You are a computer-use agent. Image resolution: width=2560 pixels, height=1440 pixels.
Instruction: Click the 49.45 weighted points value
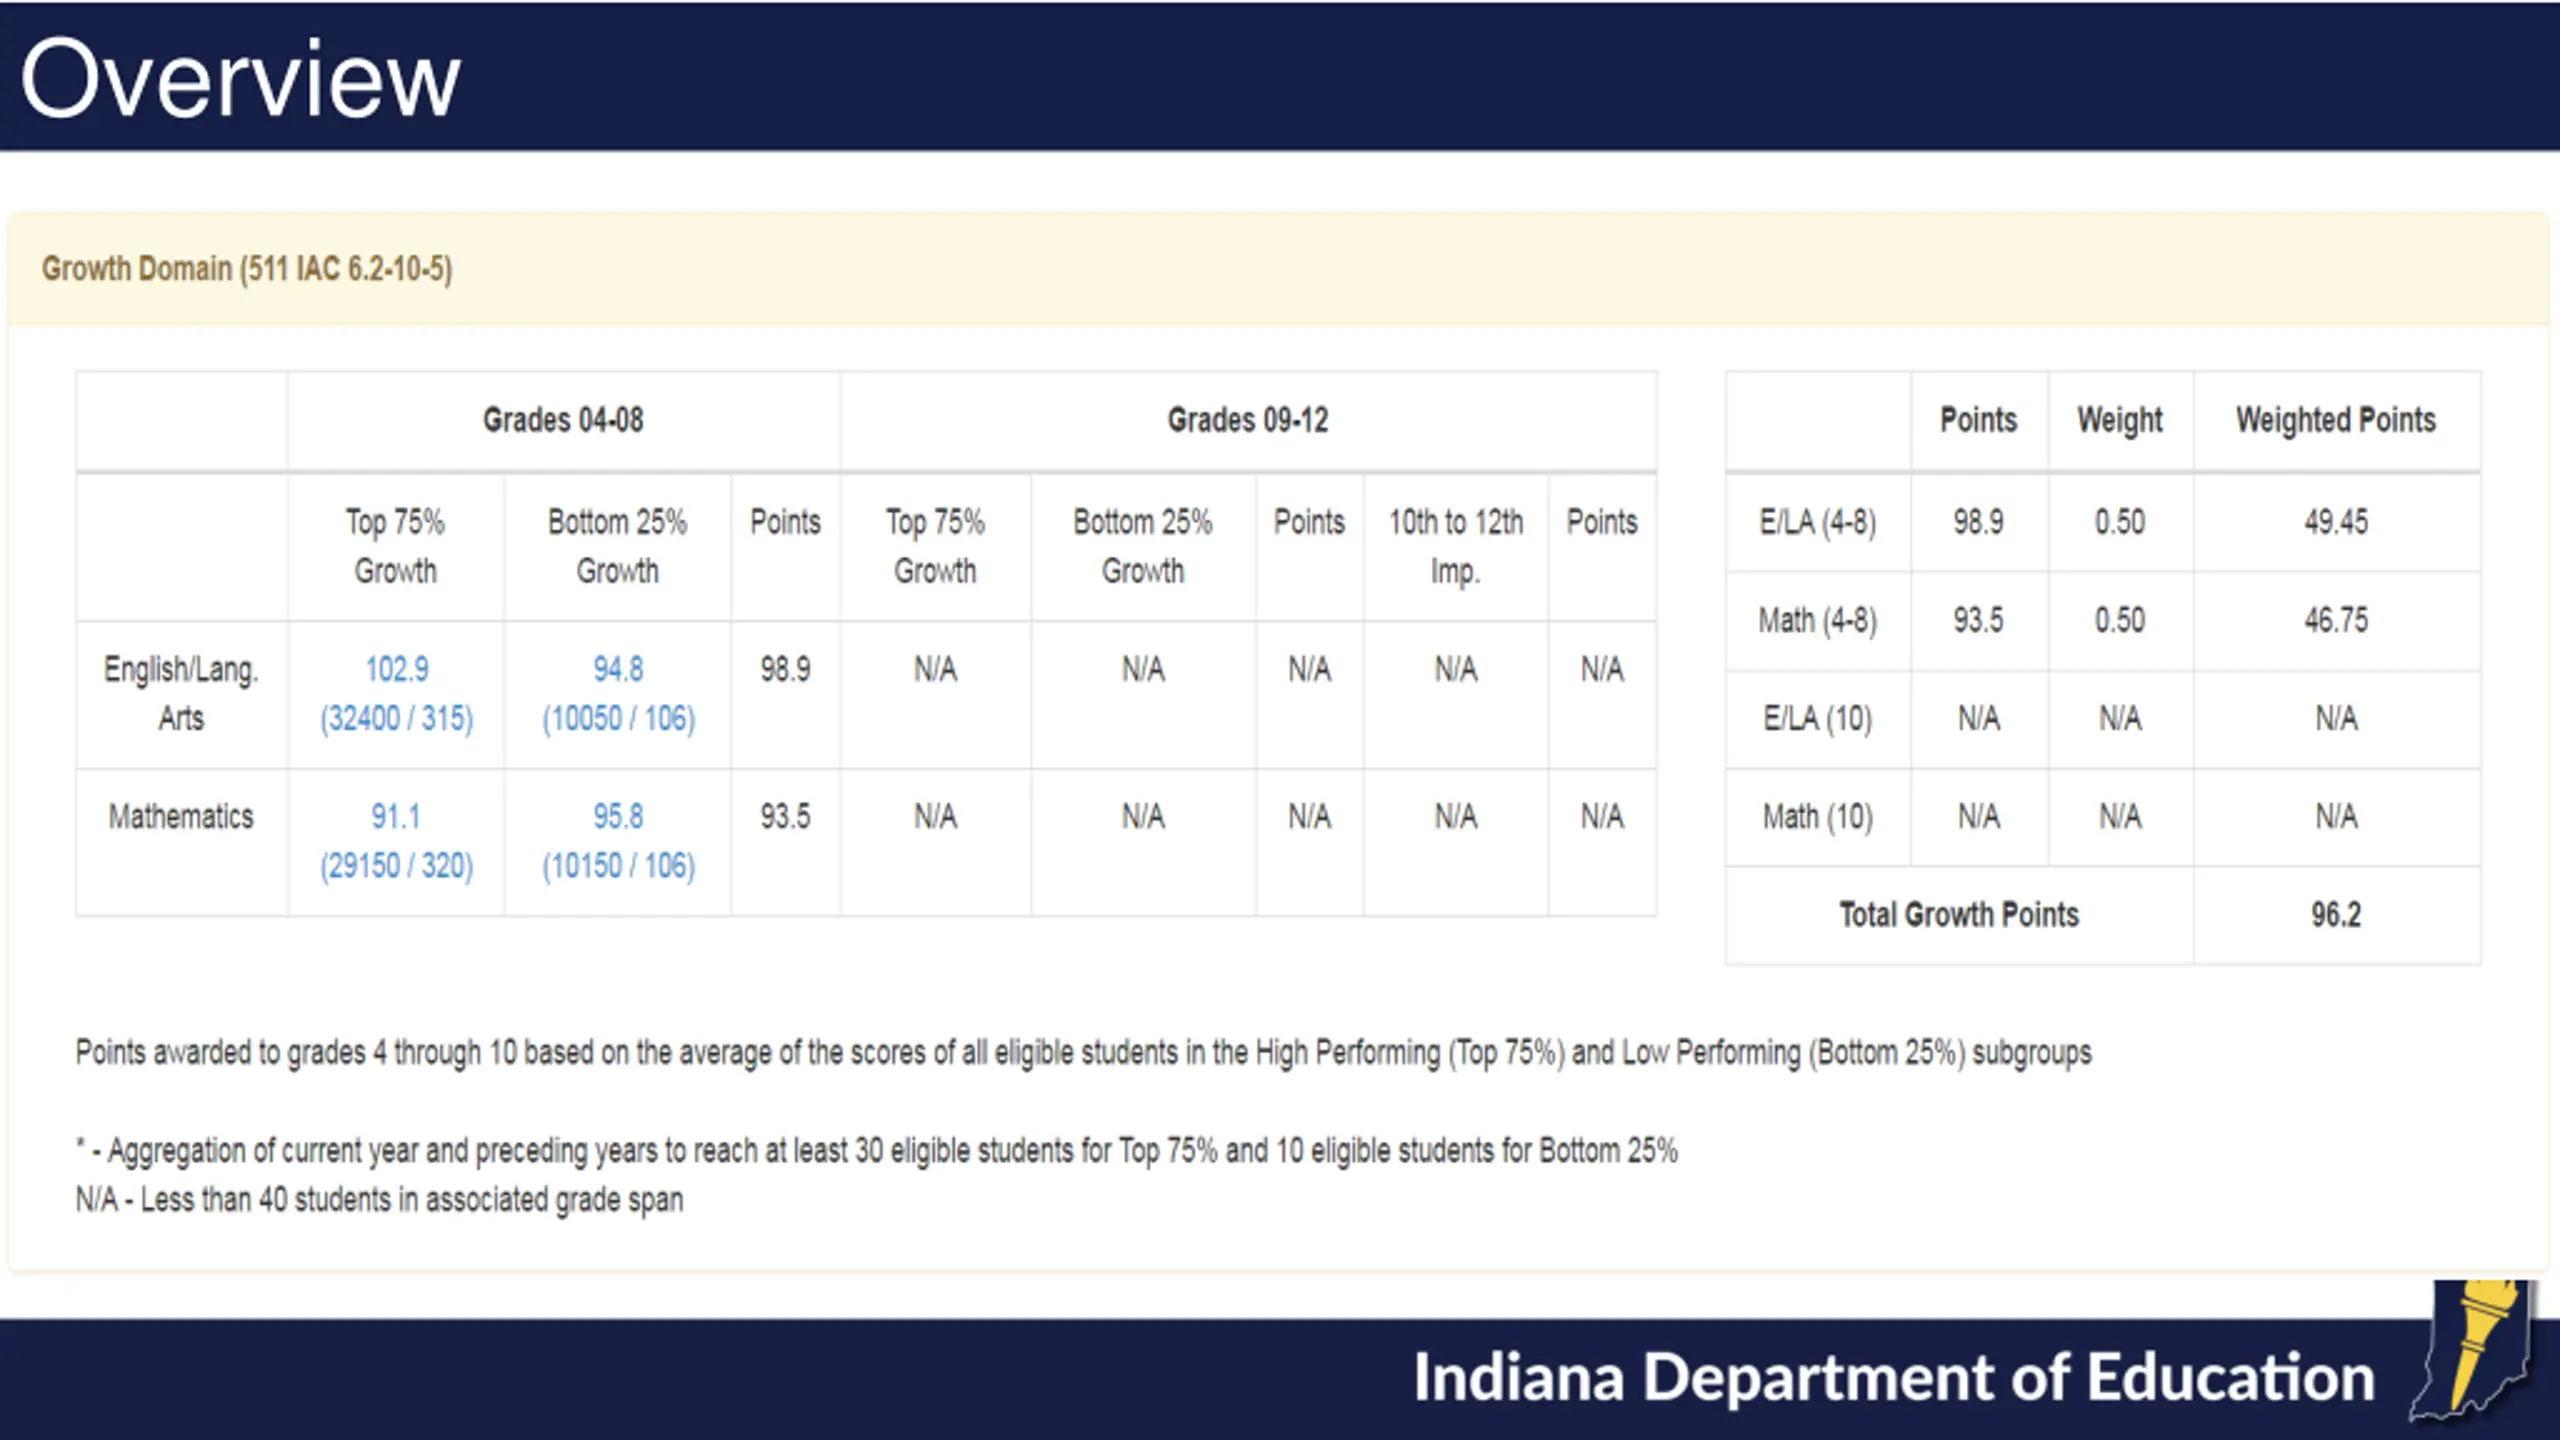2336,522
